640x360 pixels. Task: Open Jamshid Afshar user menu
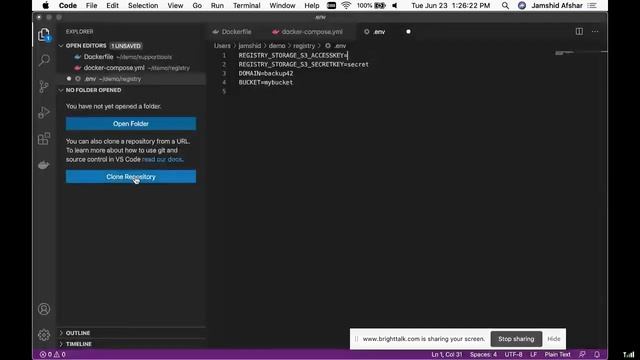pyautogui.click(x=557, y=6)
